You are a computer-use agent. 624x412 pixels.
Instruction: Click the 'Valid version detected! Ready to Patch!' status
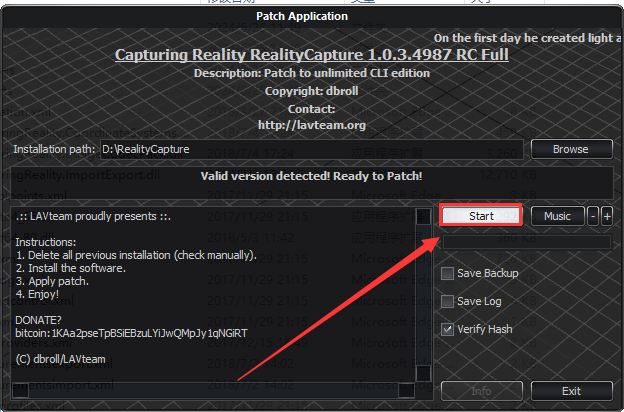click(x=312, y=176)
